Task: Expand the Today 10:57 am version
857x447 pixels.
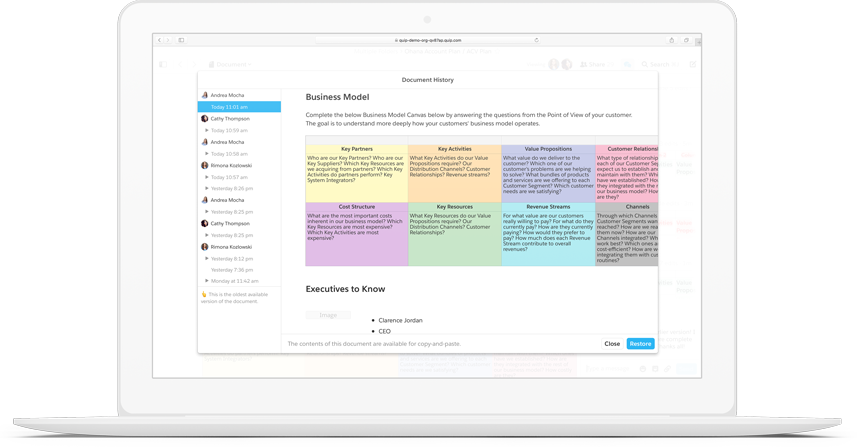Action: click(207, 177)
